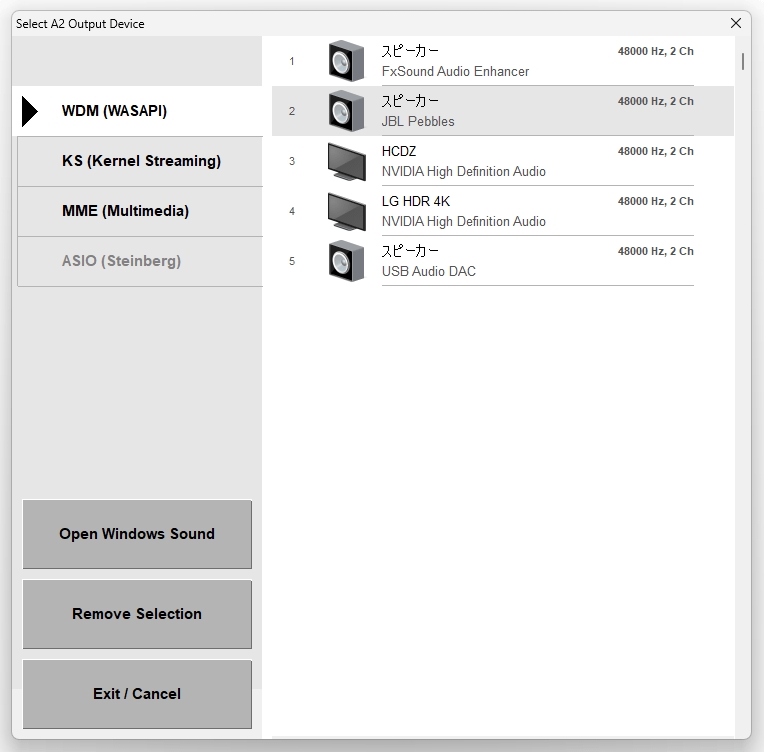Close the Select A2 Output Device dialog

coord(736,23)
